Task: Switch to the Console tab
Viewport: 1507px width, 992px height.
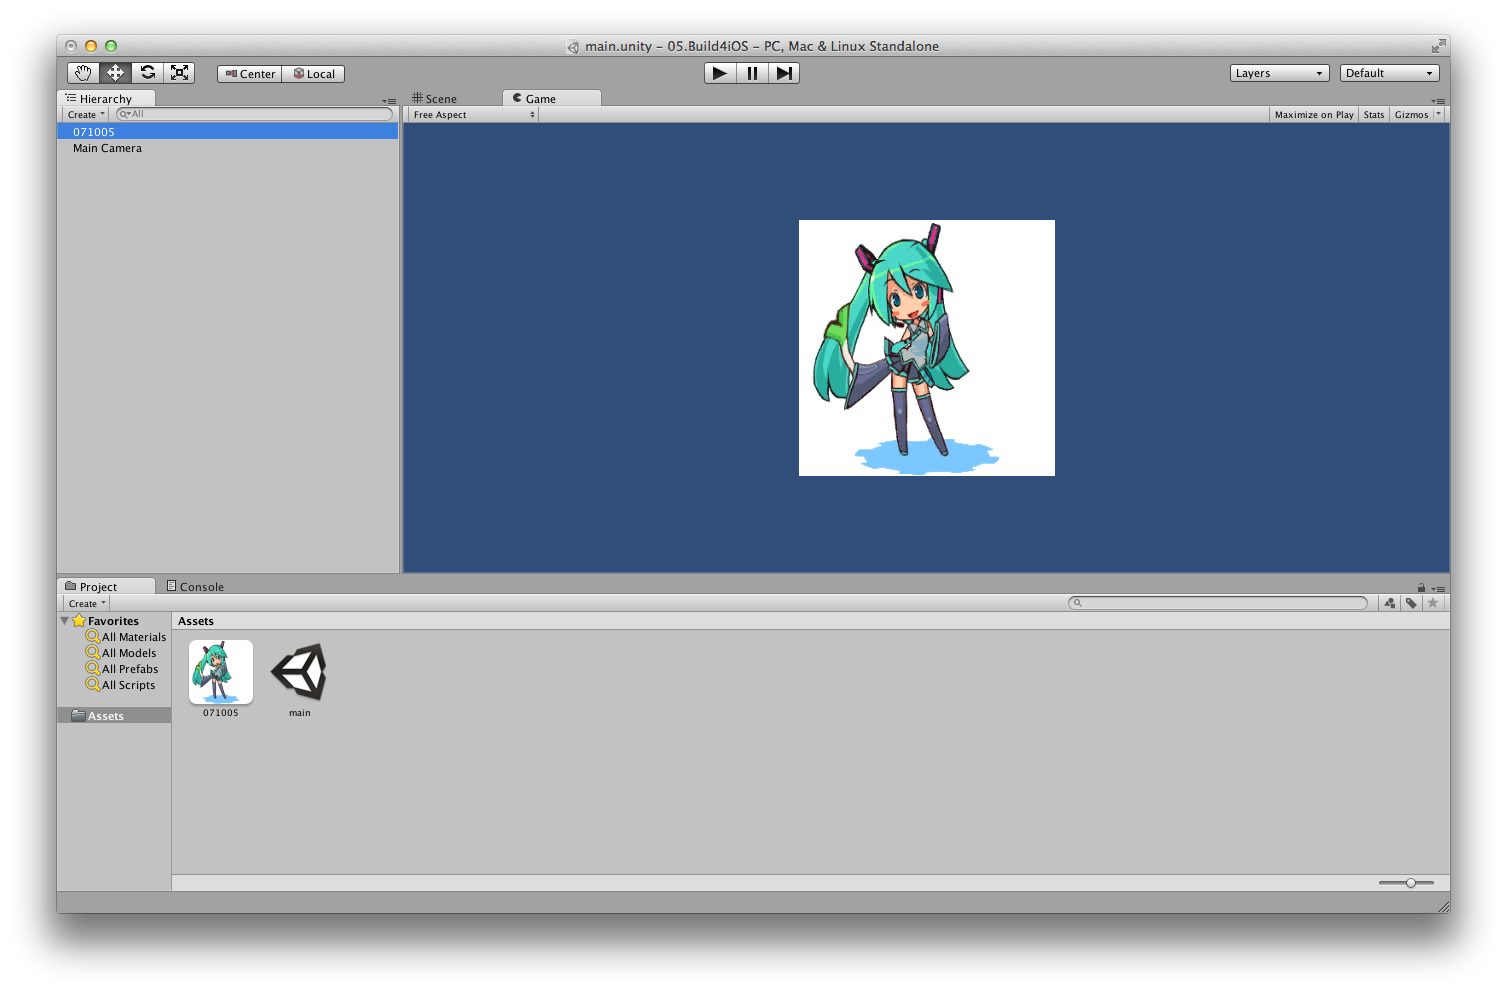Action: 196,586
